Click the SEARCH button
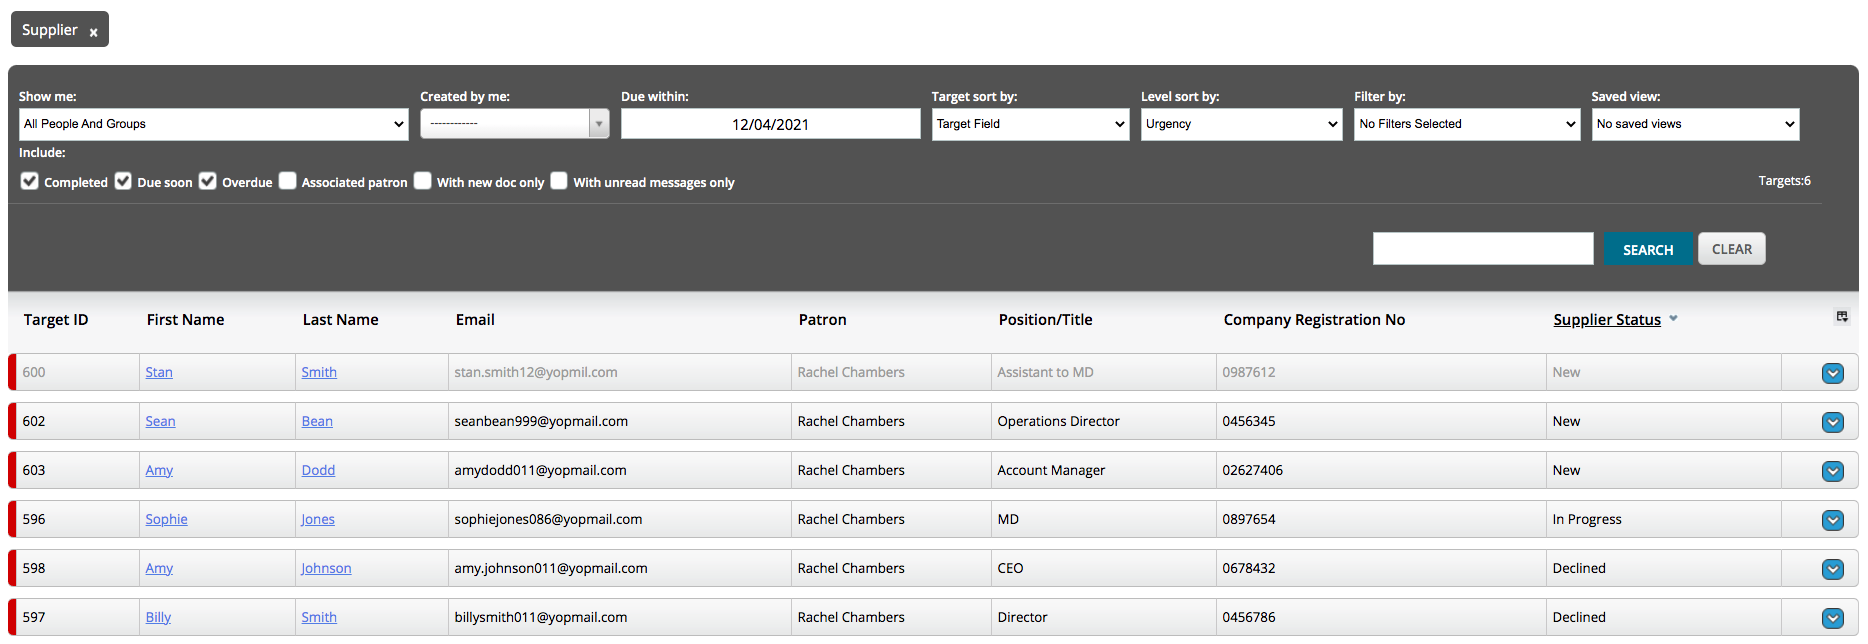The width and height of the screenshot is (1868, 644). click(x=1648, y=249)
